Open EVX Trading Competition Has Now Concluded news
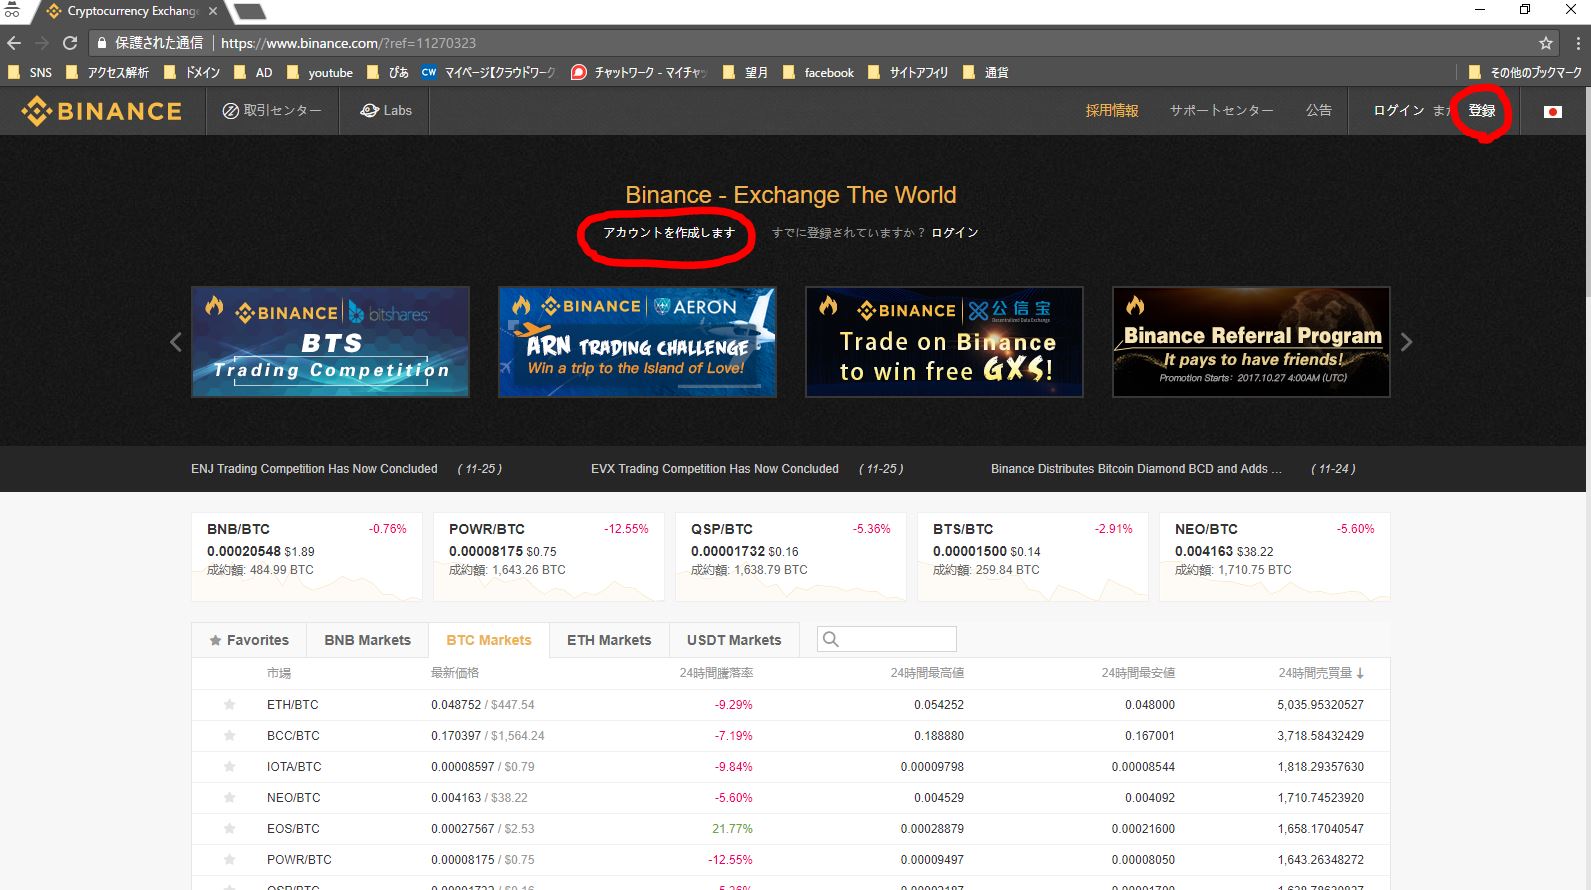This screenshot has height=890, width=1591. coord(714,469)
